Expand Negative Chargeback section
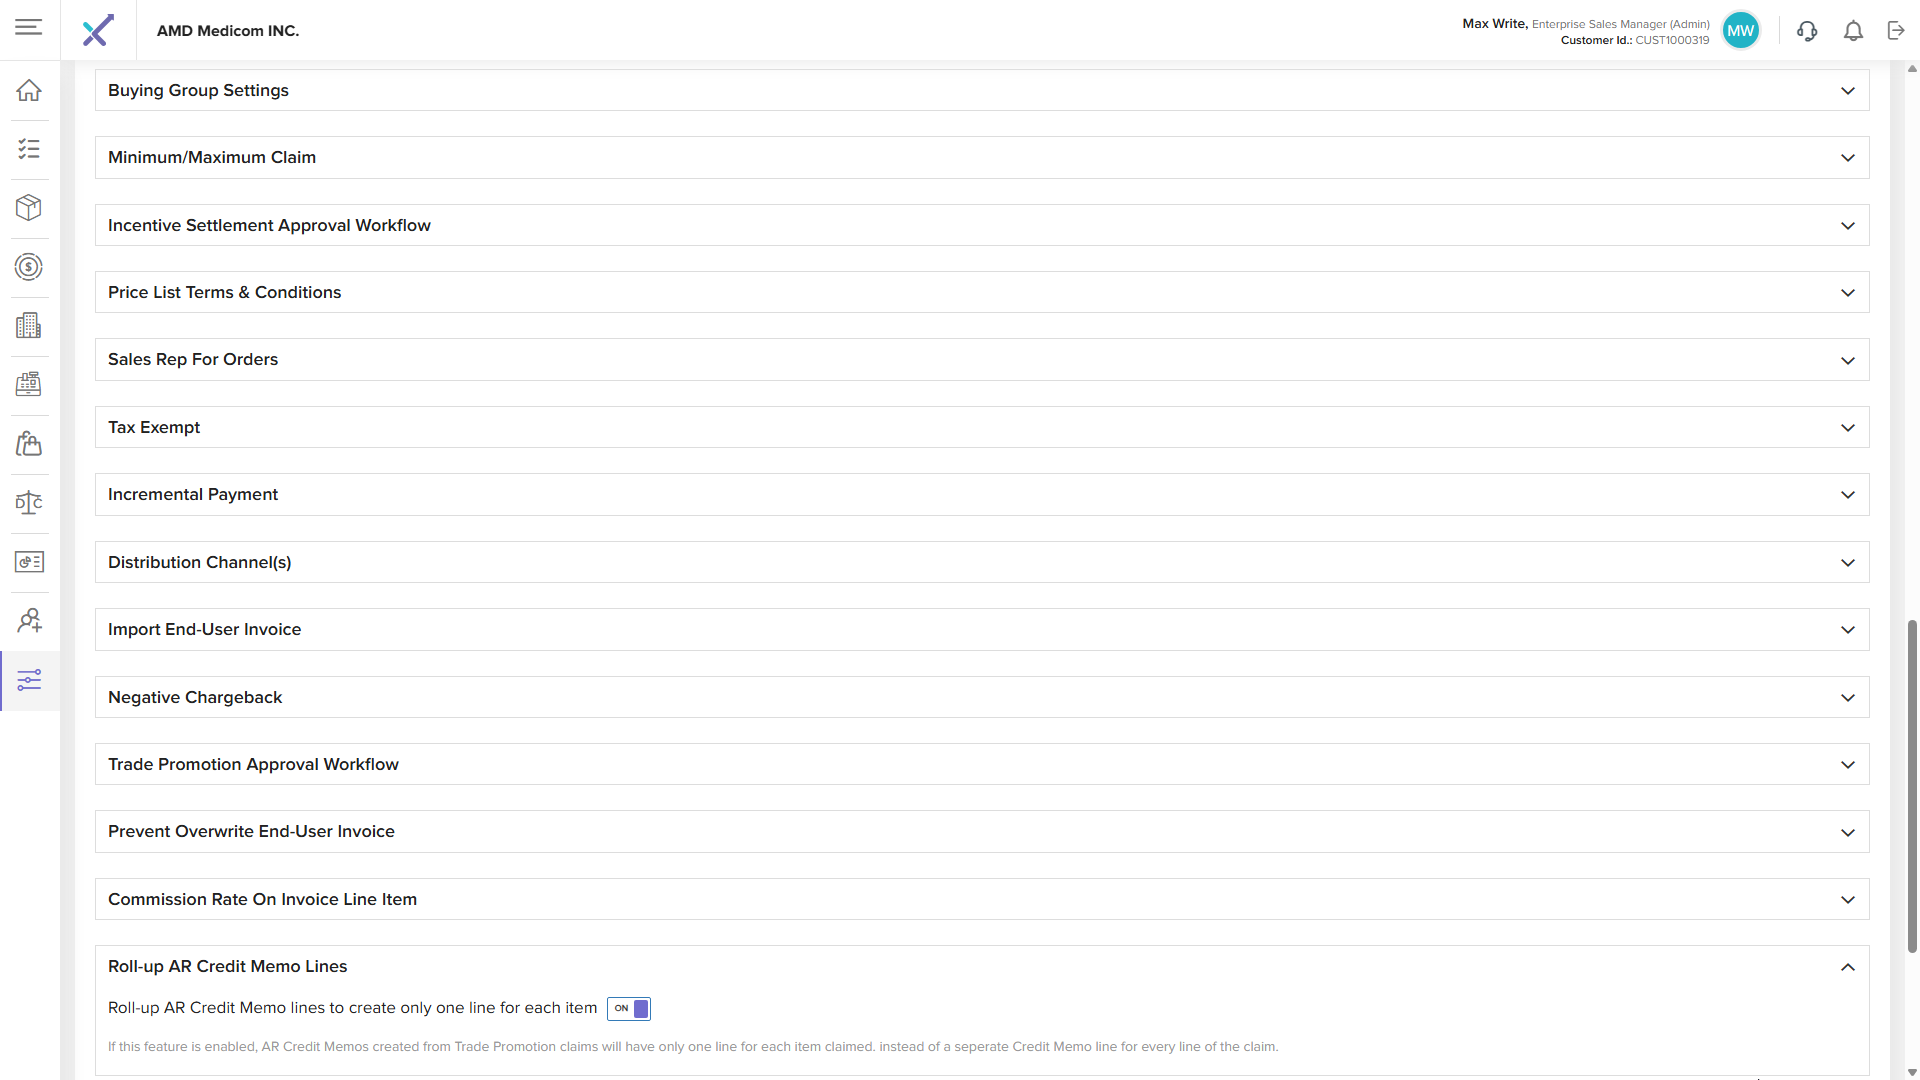 (x=1847, y=698)
